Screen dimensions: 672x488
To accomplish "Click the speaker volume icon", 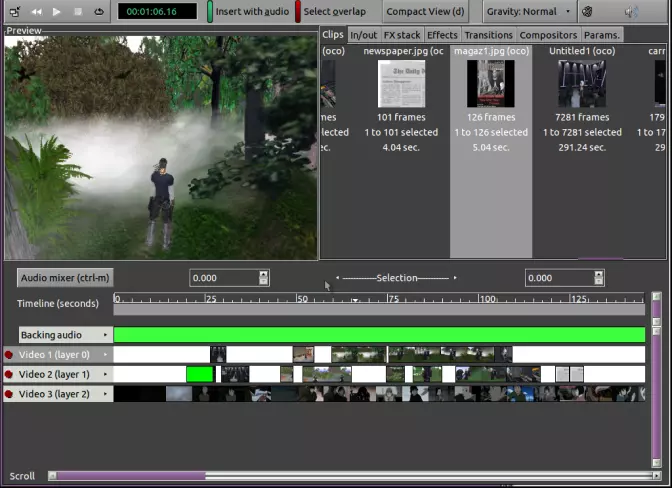I will (631, 12).
